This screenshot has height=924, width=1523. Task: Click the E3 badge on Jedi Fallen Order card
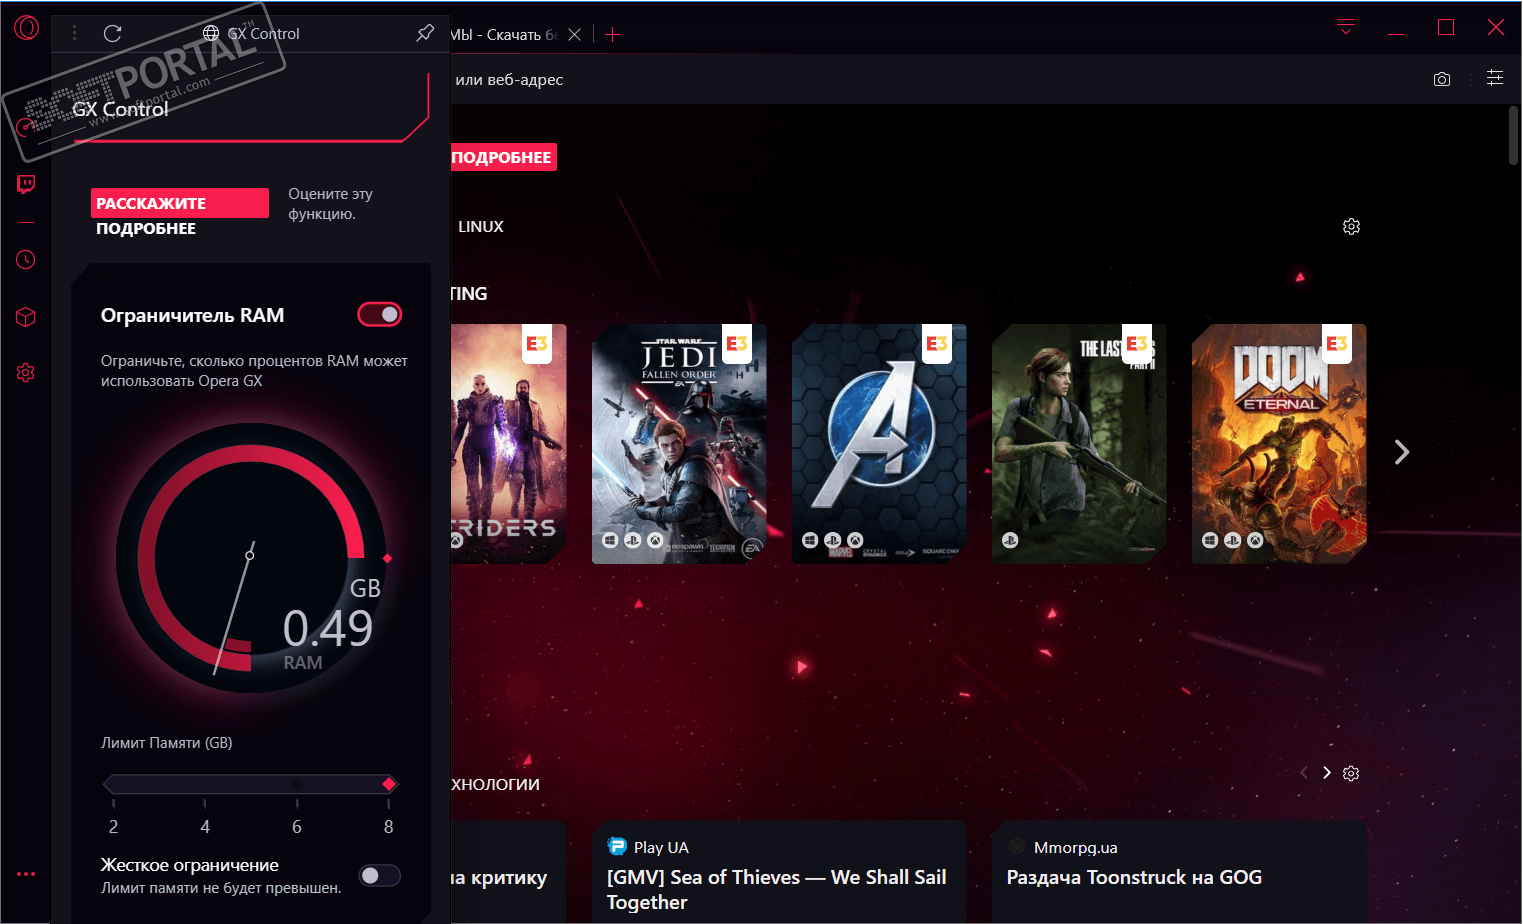click(x=737, y=343)
